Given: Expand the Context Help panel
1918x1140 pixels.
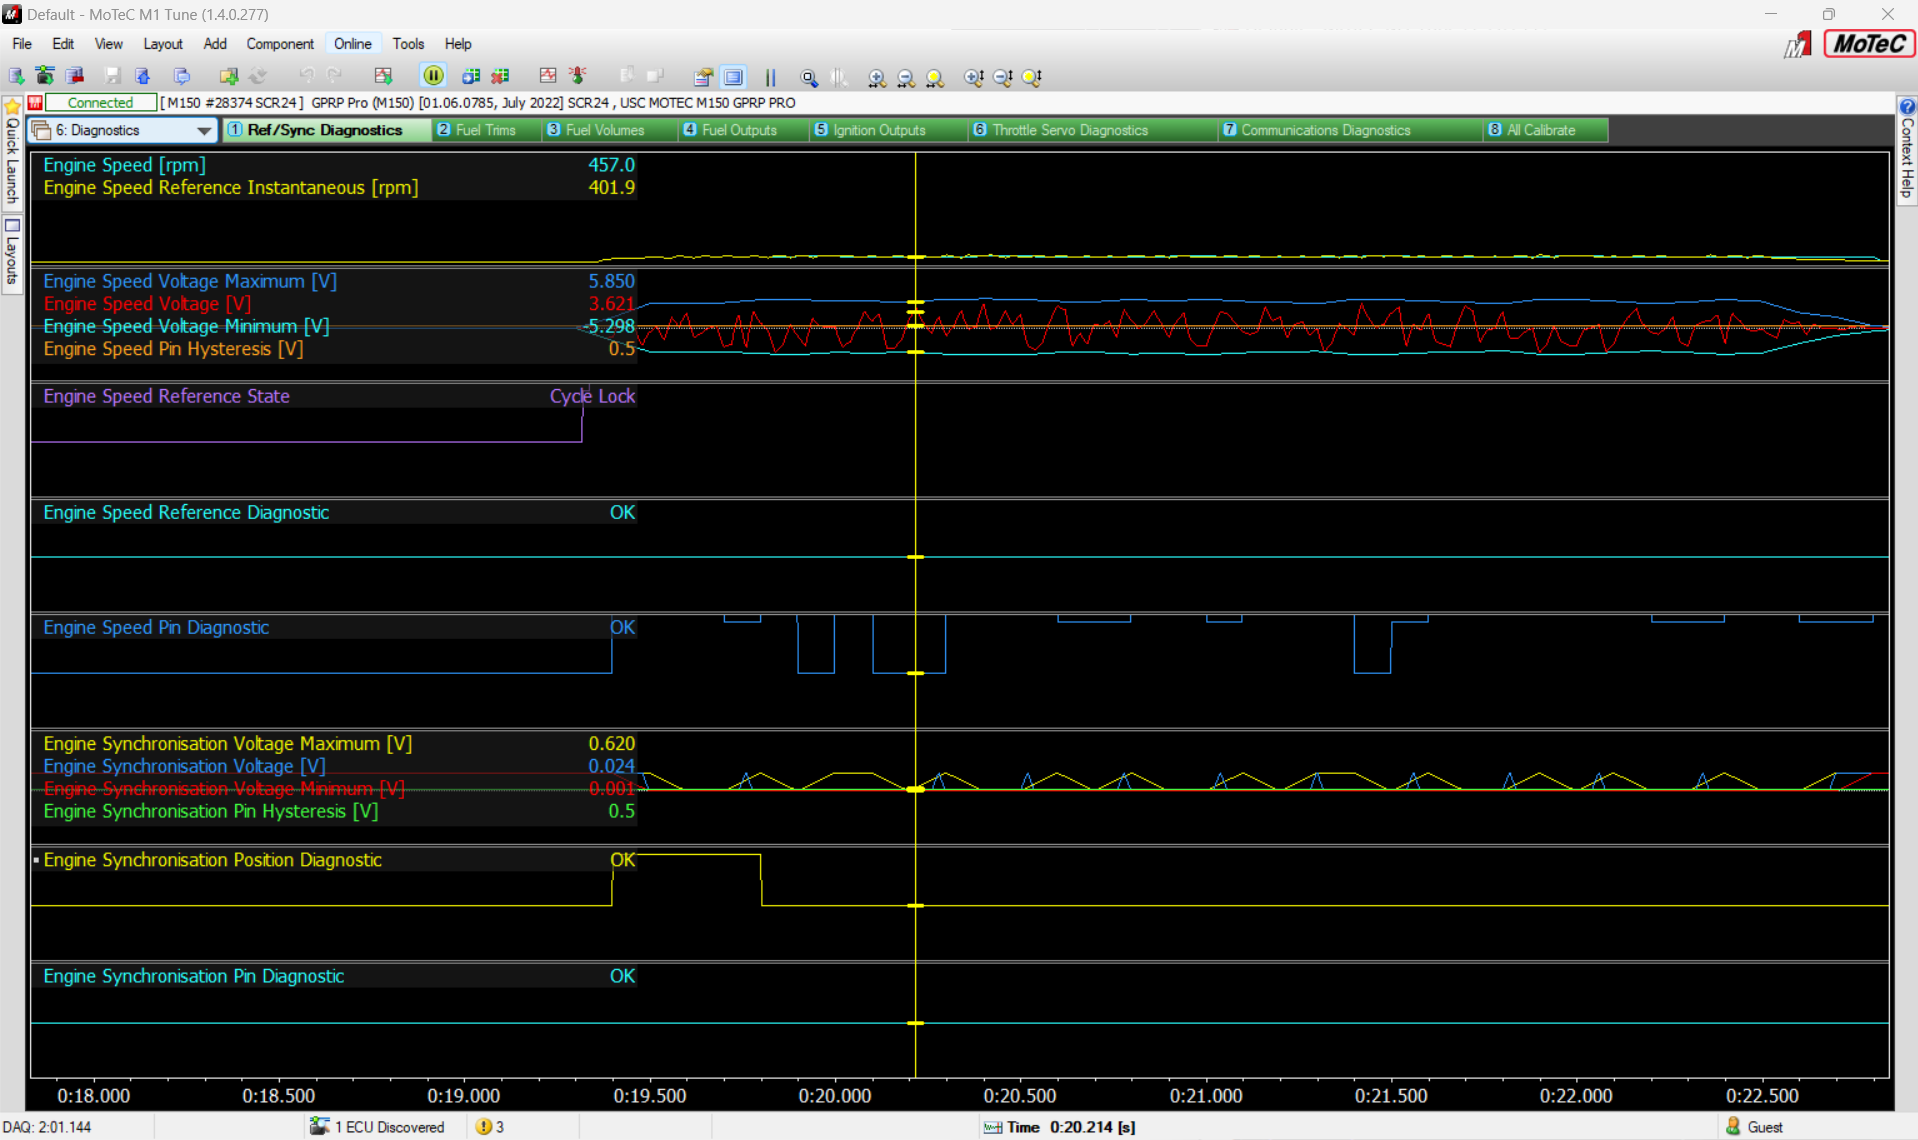Looking at the screenshot, I should coord(1907,160).
